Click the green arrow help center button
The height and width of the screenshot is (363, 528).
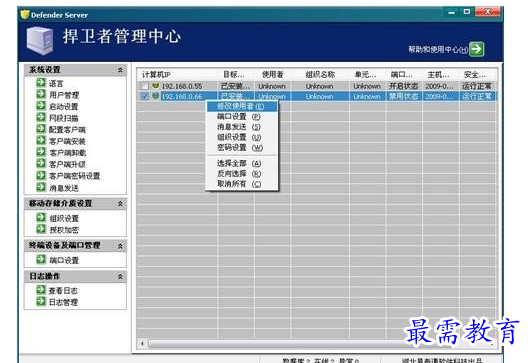477,49
